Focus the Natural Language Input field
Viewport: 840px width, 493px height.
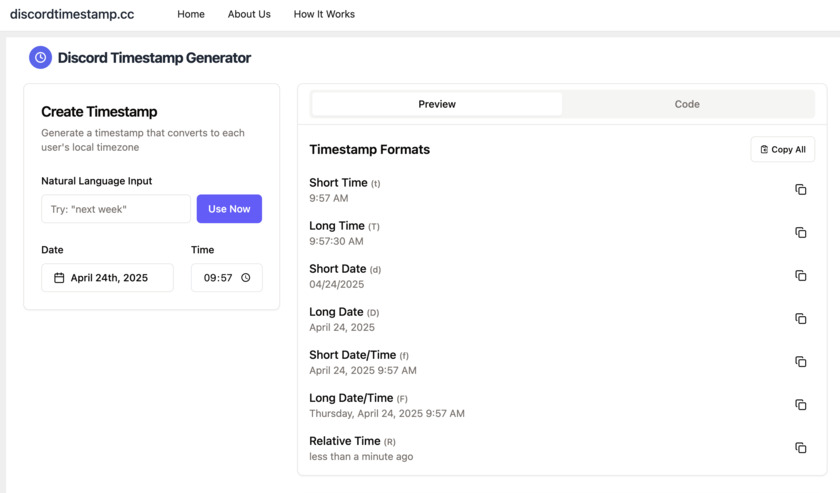click(116, 209)
